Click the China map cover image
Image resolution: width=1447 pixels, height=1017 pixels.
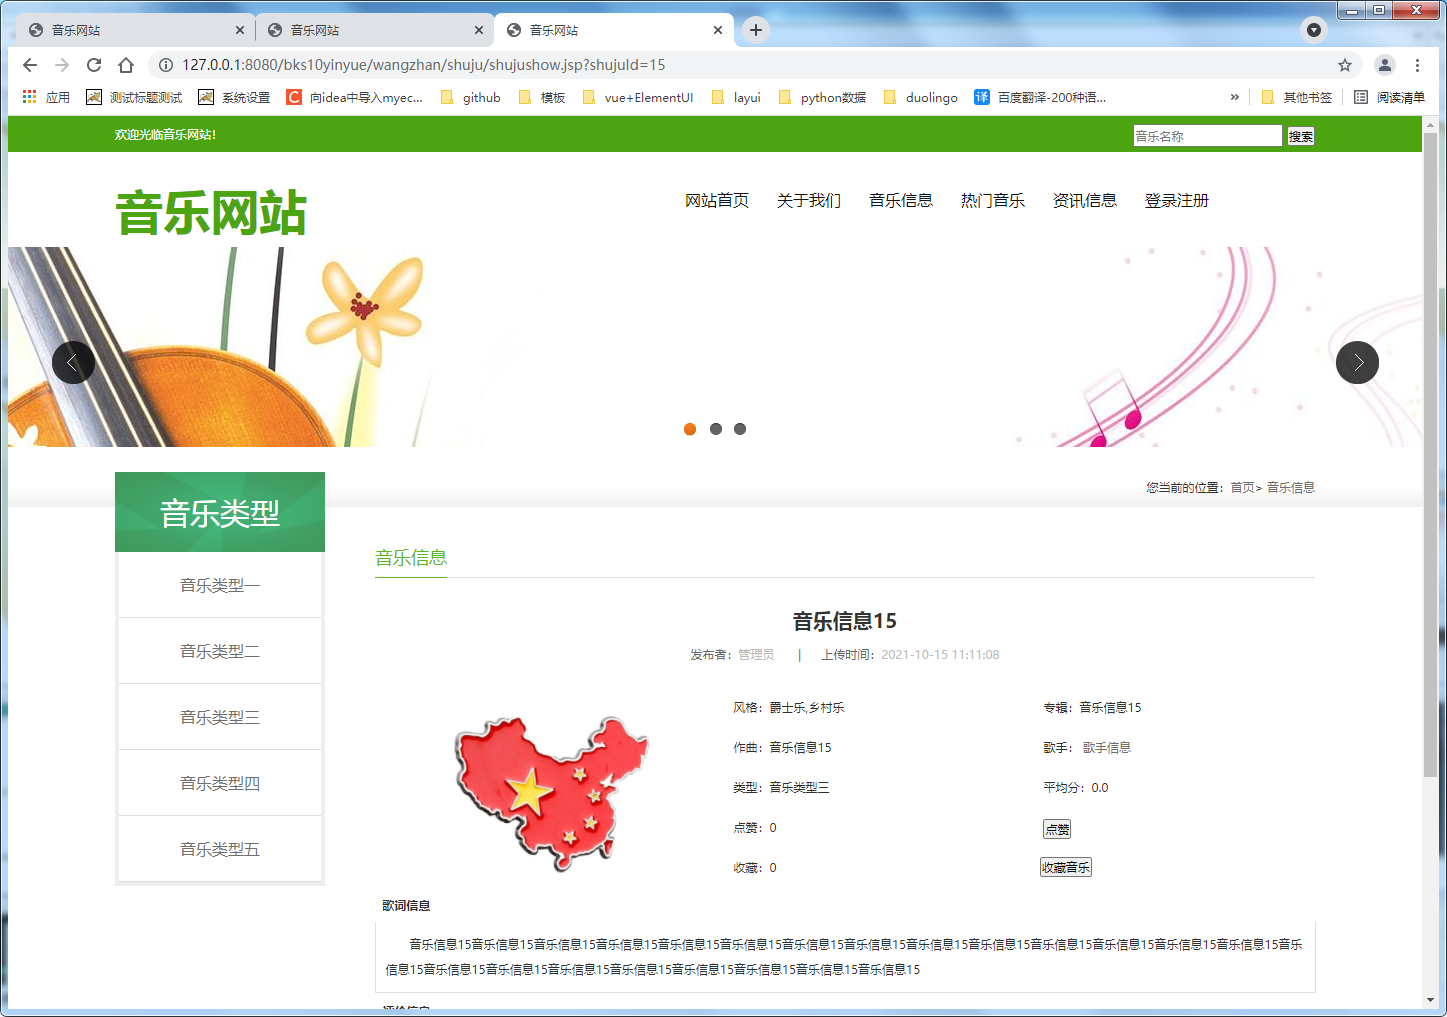[551, 793]
